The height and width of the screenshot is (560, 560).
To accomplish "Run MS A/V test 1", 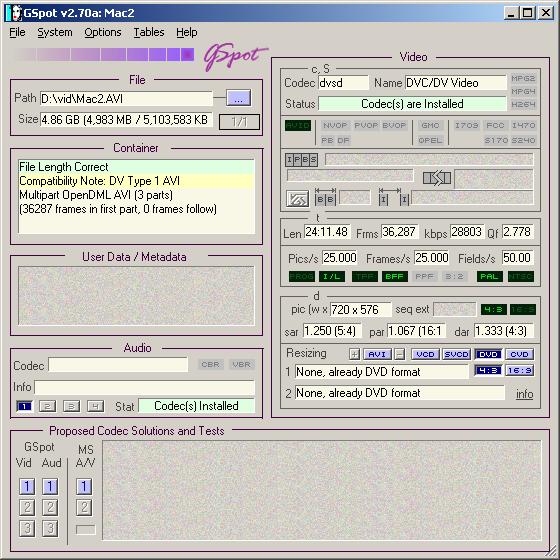I will [x=84, y=486].
